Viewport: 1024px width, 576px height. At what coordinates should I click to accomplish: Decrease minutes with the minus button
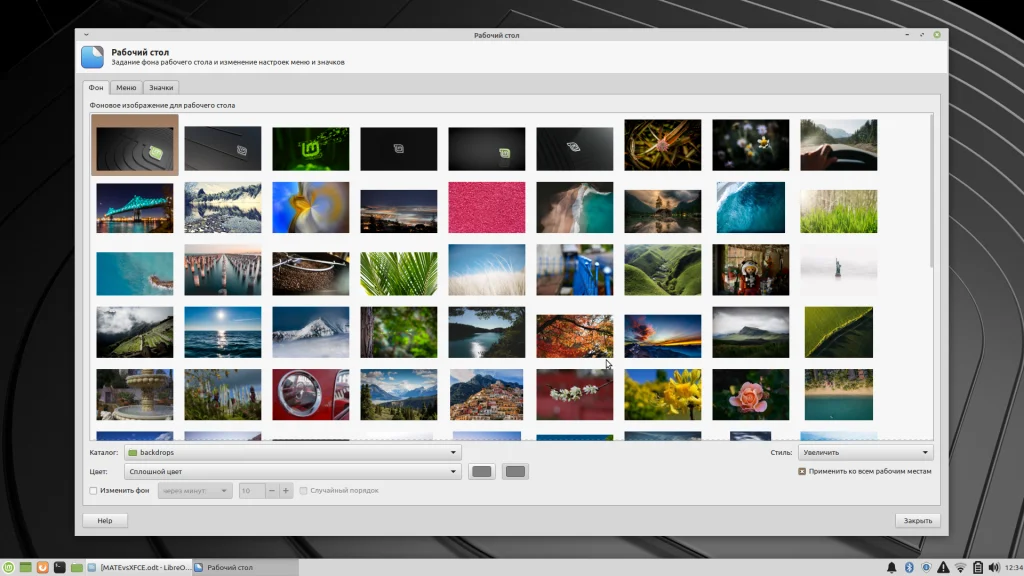point(272,490)
